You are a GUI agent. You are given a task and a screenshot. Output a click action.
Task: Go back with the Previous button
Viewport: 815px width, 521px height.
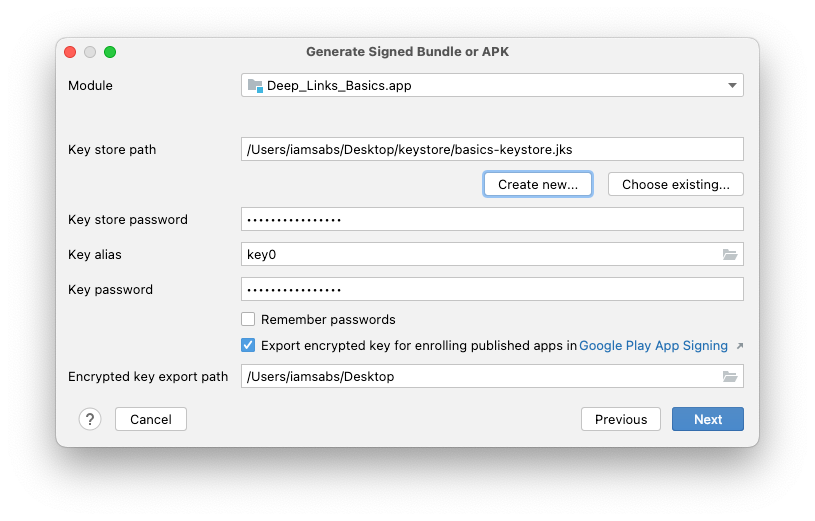[x=621, y=419]
